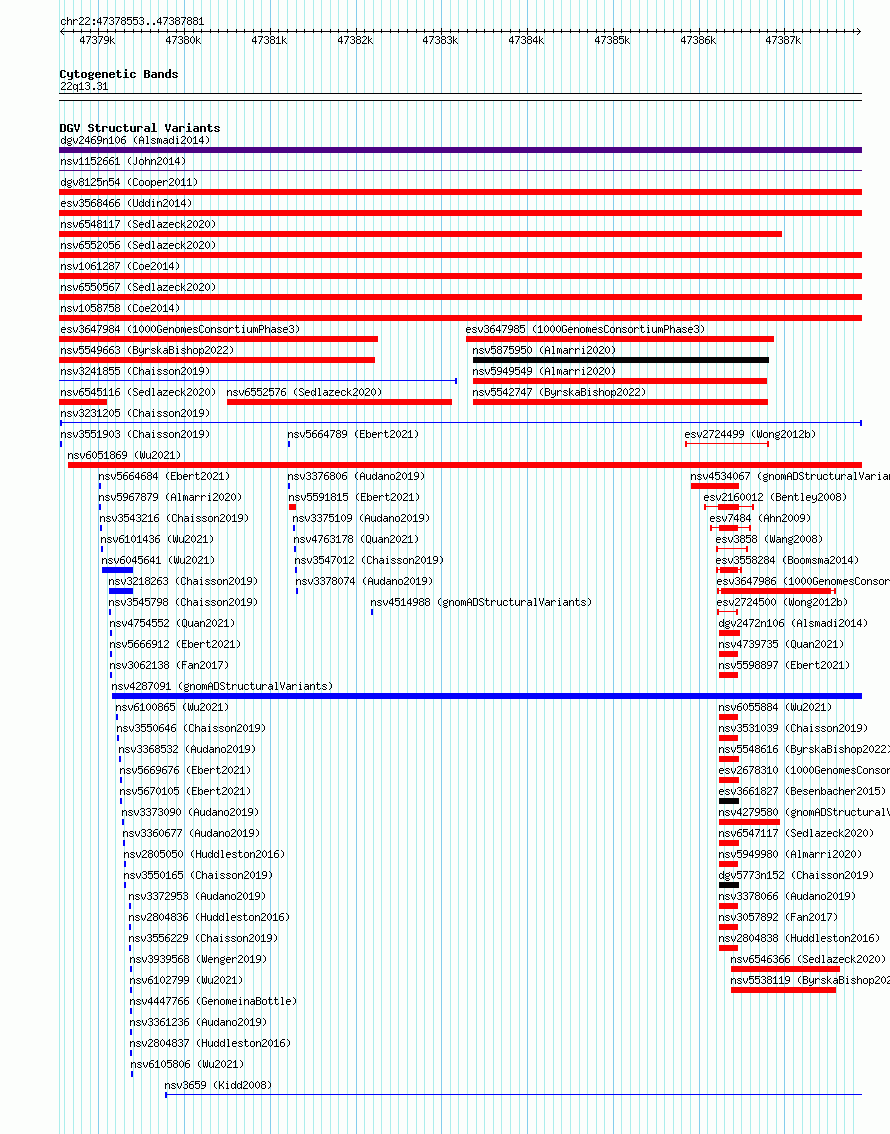This screenshot has width=890, height=1134.
Task: Click nsv6105806 (Wu2021) label
Action: click(187, 1064)
